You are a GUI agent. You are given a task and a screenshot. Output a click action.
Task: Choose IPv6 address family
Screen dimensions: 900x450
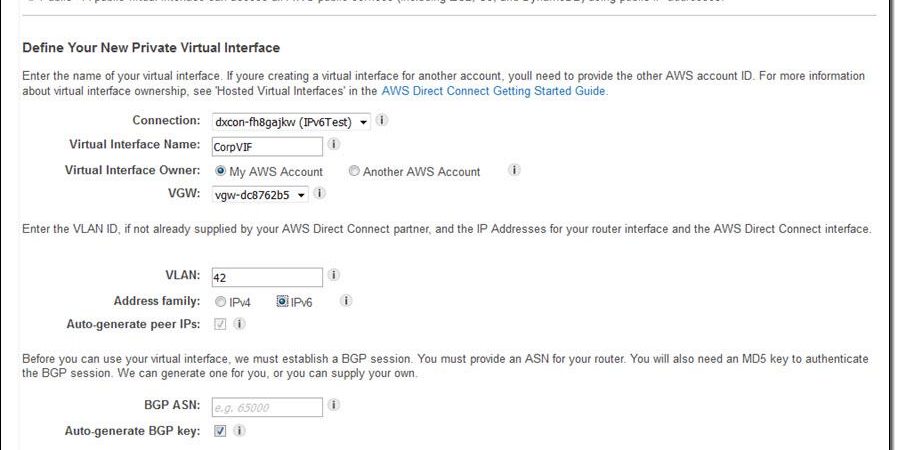(x=282, y=301)
